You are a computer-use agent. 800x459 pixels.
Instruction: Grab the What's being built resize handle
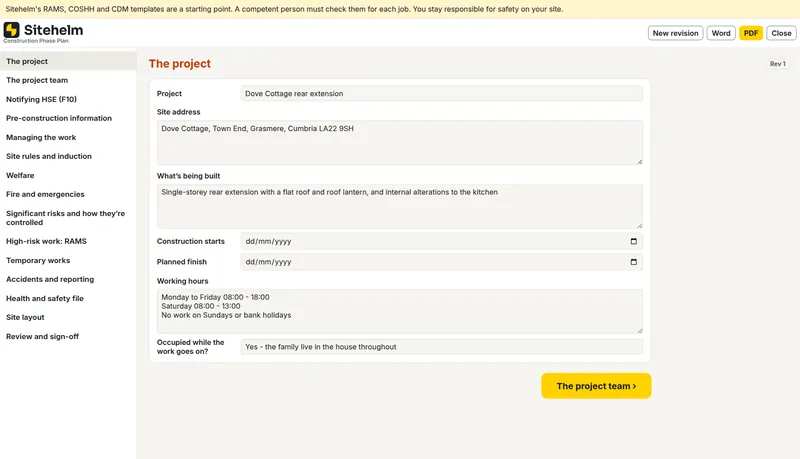tap(639, 225)
